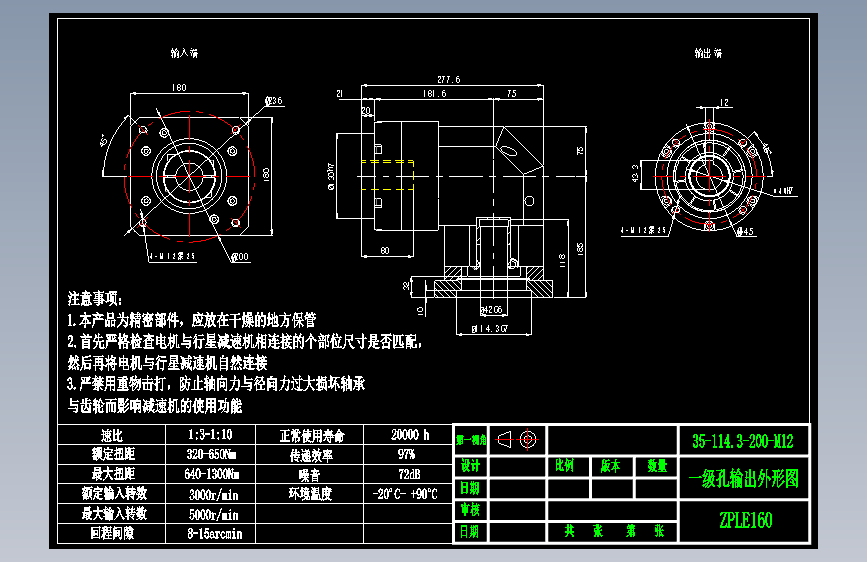Click the 噪音 cell
867x562 pixels.
click(x=310, y=475)
